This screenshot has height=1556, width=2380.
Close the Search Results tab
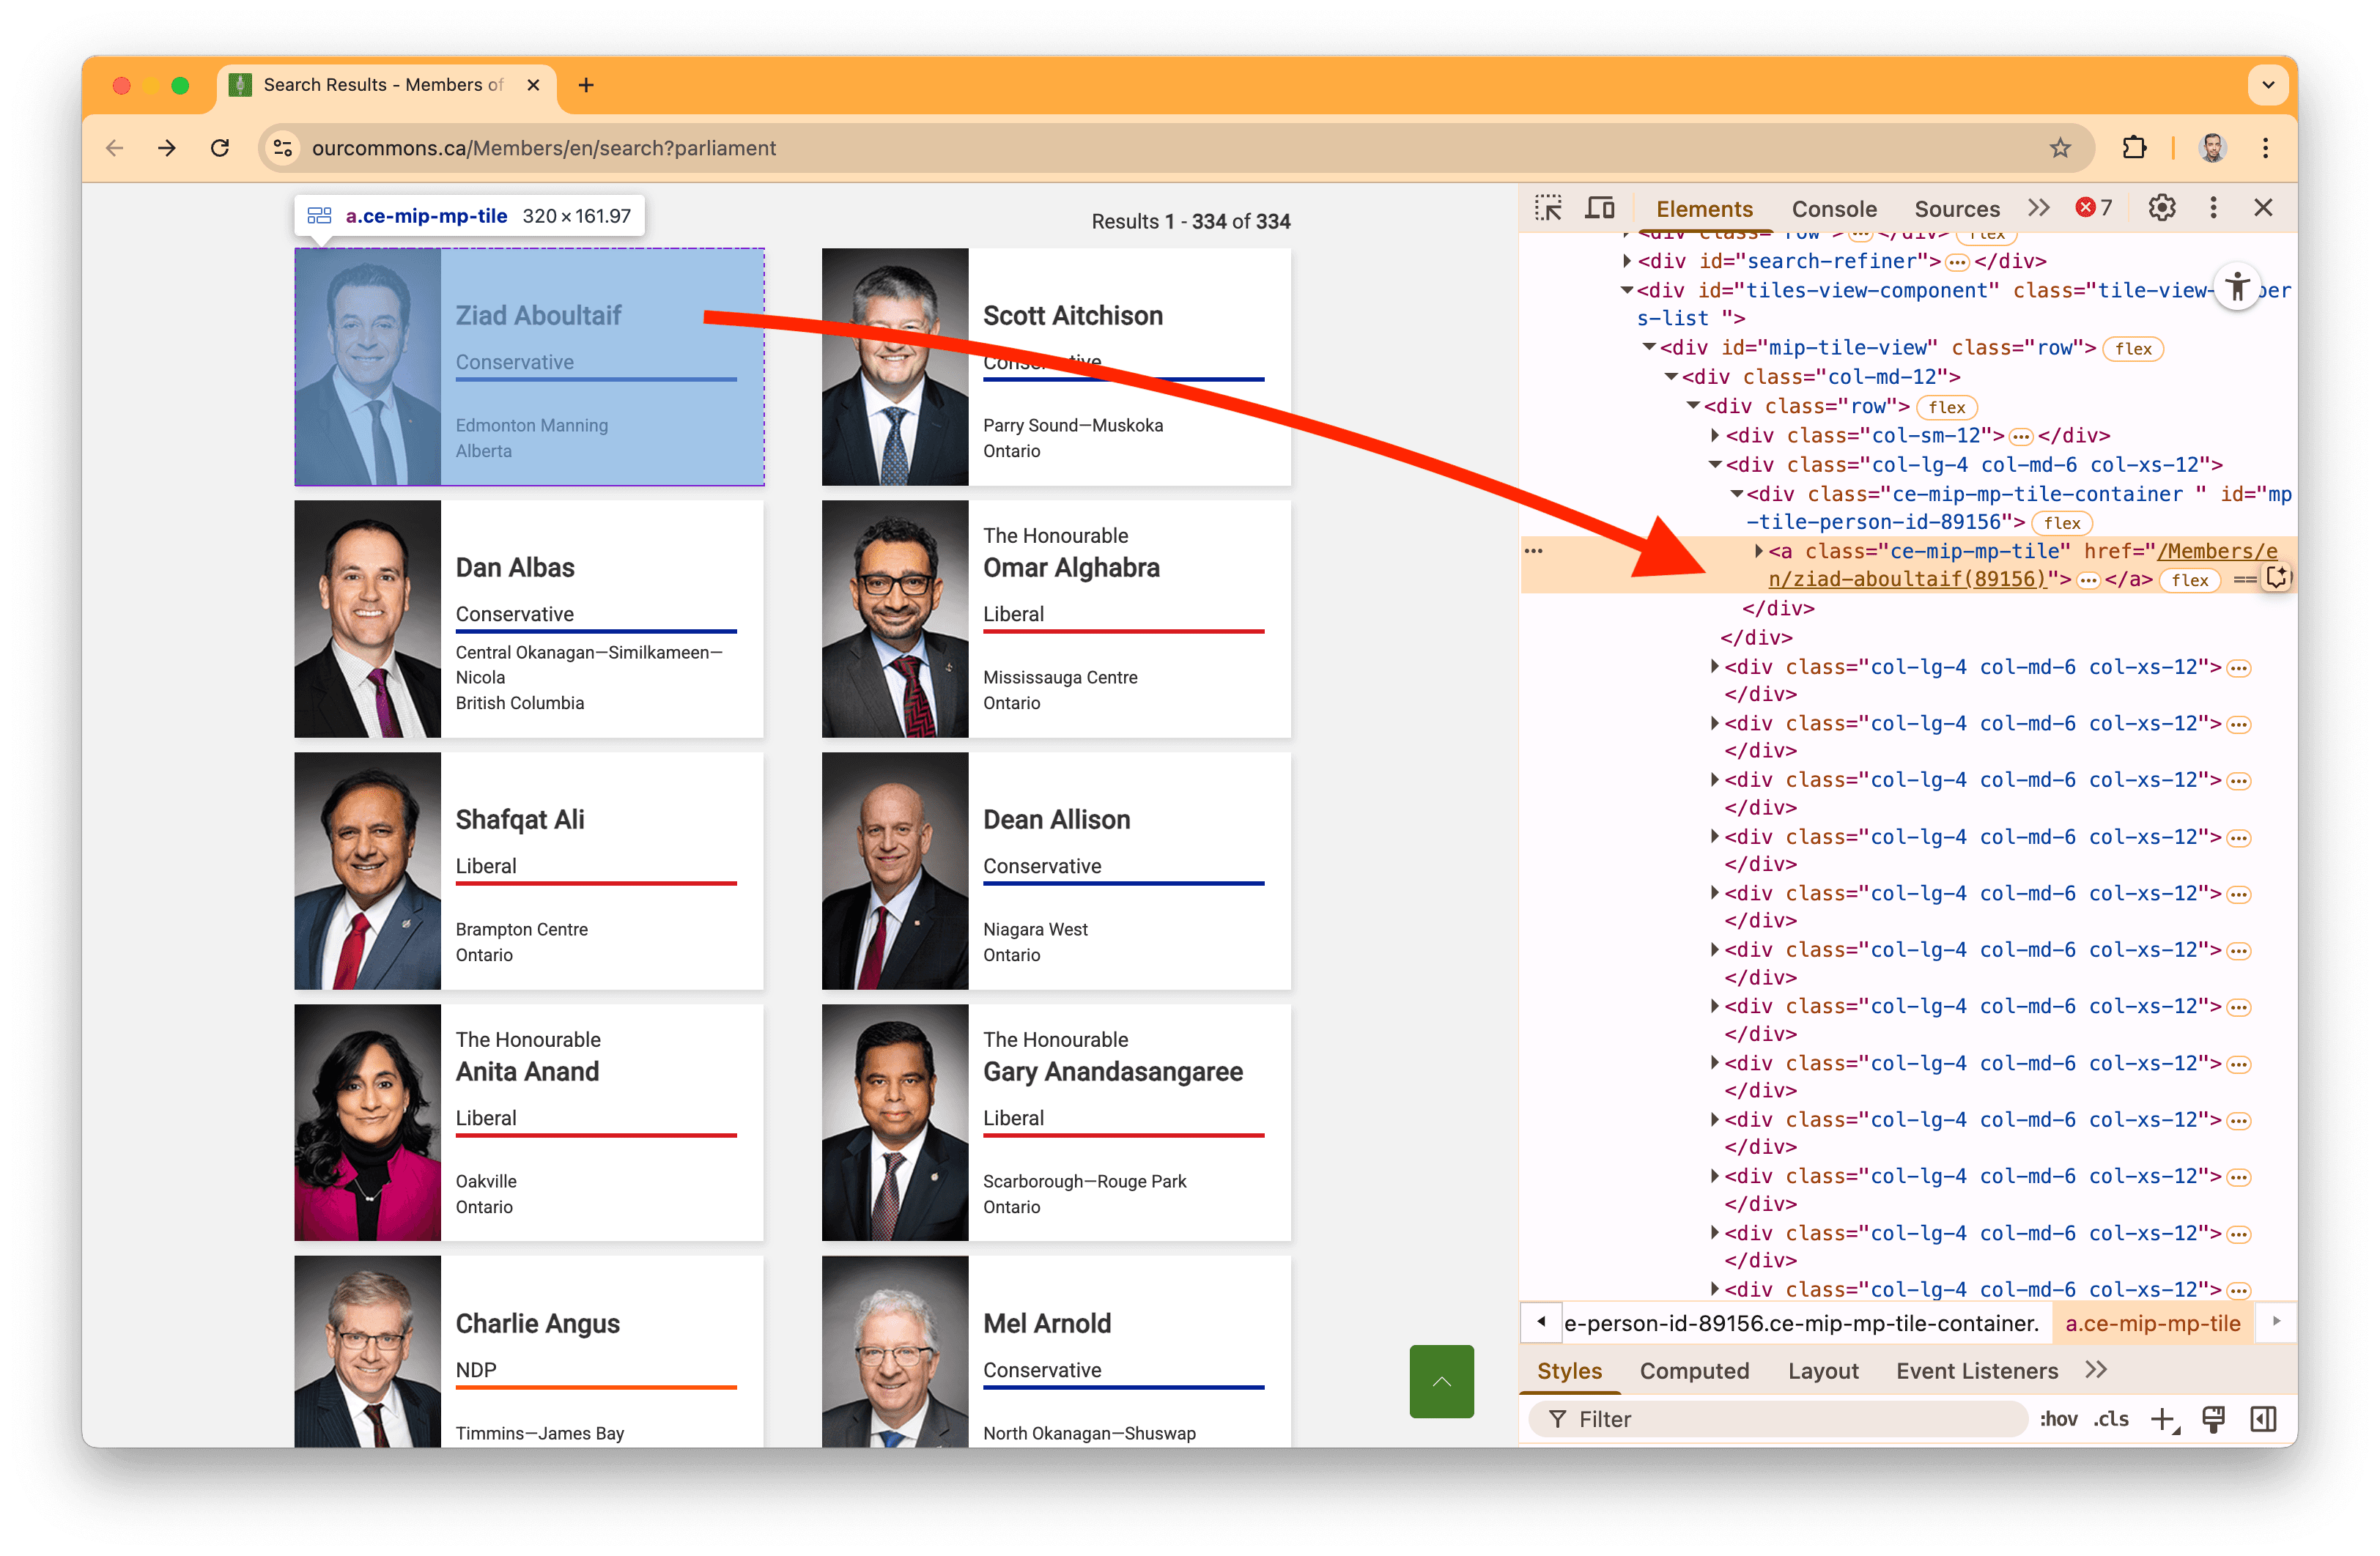tap(534, 85)
